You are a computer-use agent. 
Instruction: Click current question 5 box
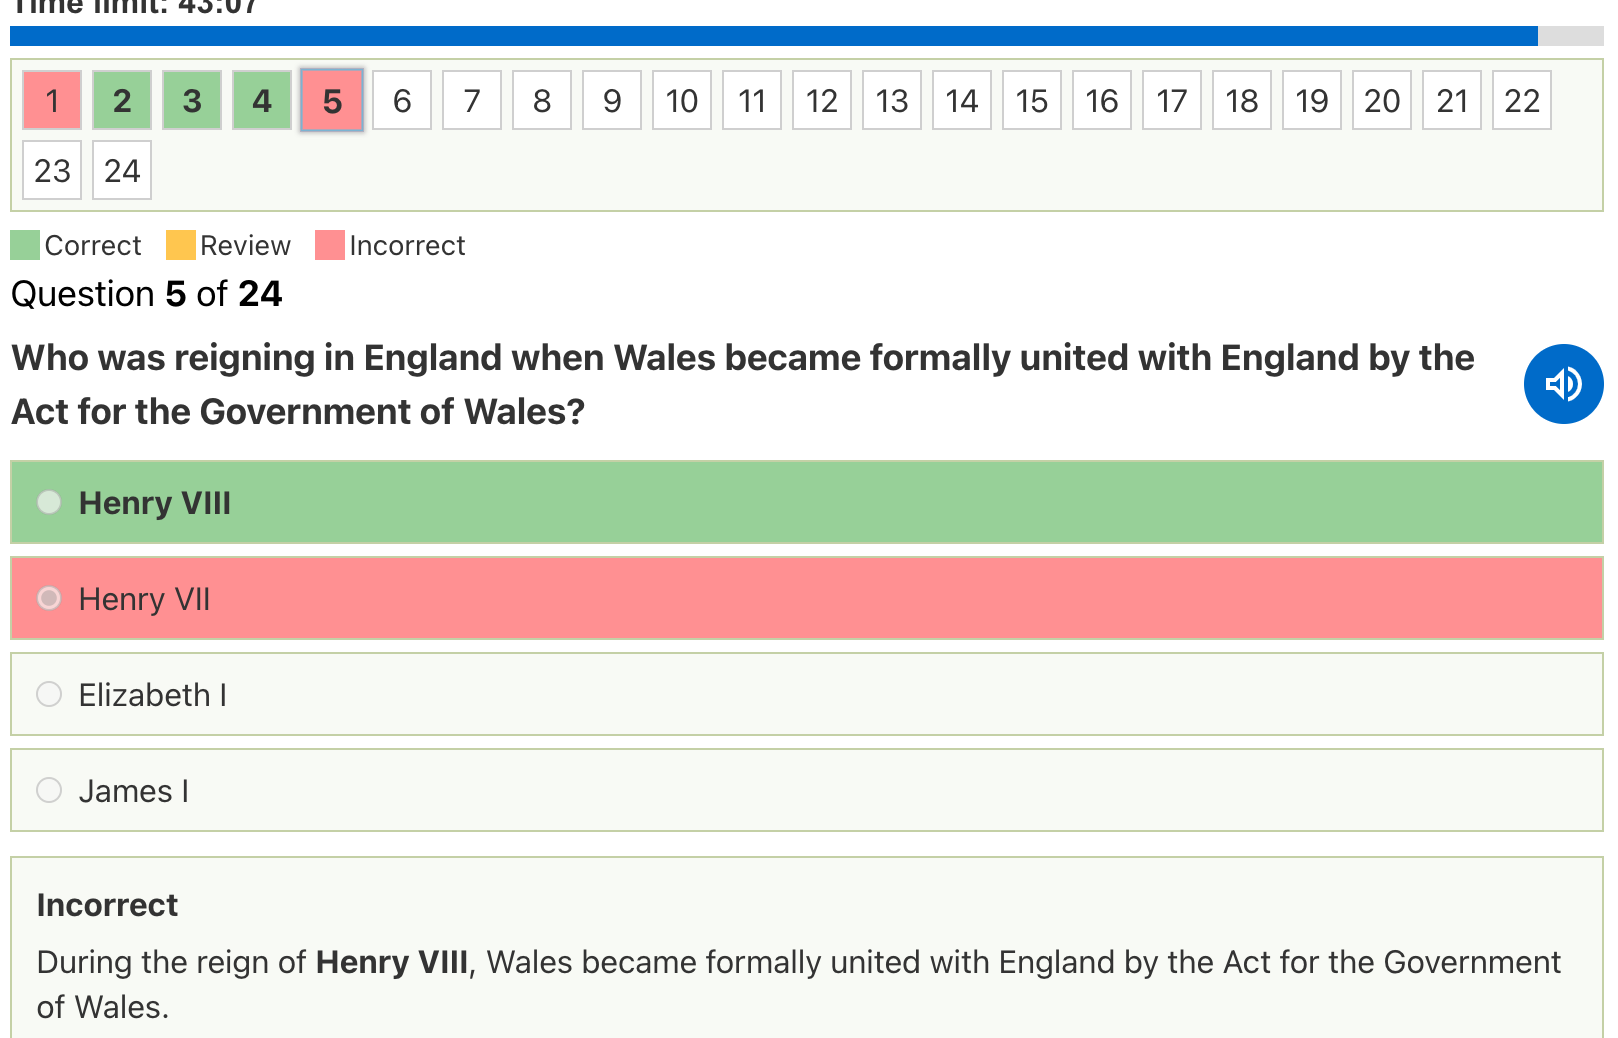[x=332, y=100]
